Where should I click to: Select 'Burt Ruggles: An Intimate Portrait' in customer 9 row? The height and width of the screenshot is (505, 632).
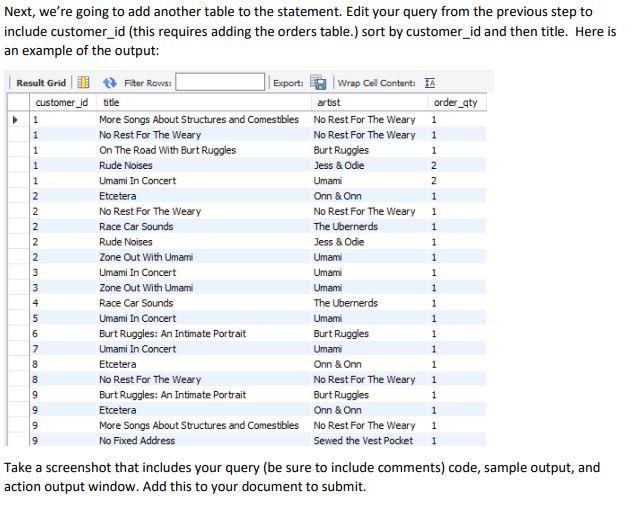click(173, 395)
